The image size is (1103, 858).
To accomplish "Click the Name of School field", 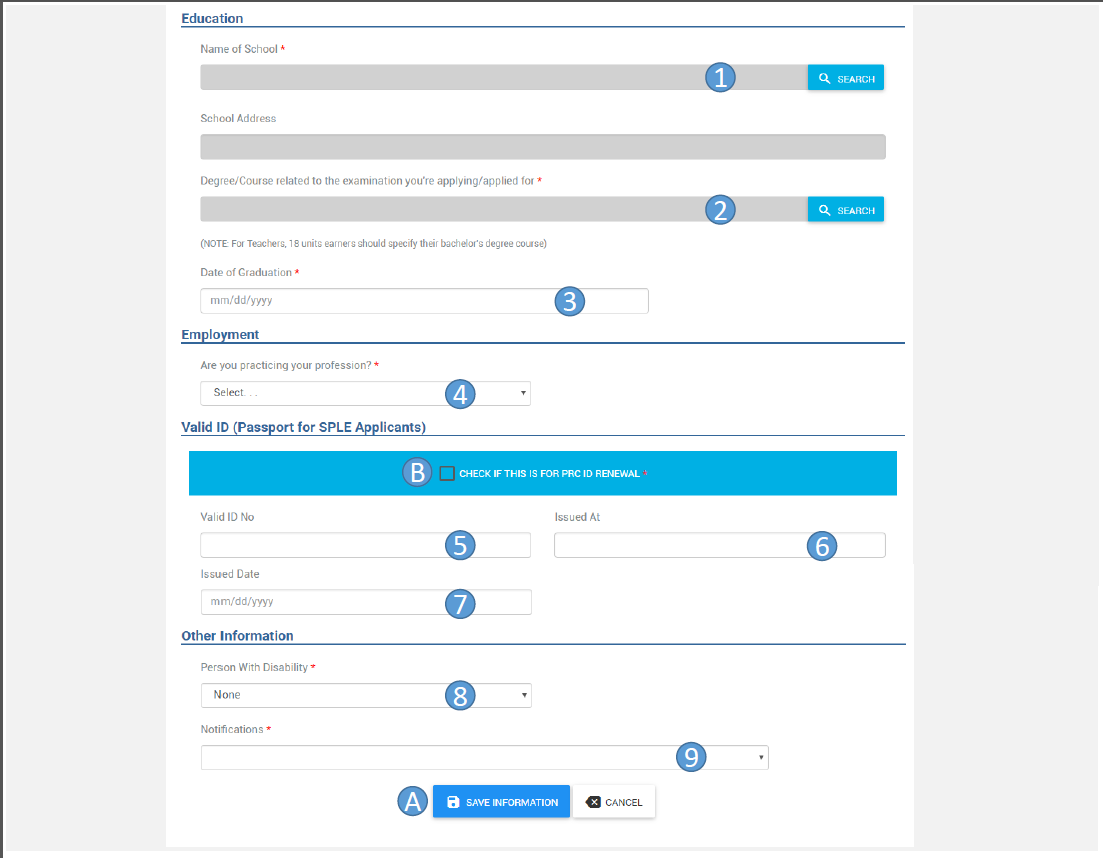I will (504, 77).
